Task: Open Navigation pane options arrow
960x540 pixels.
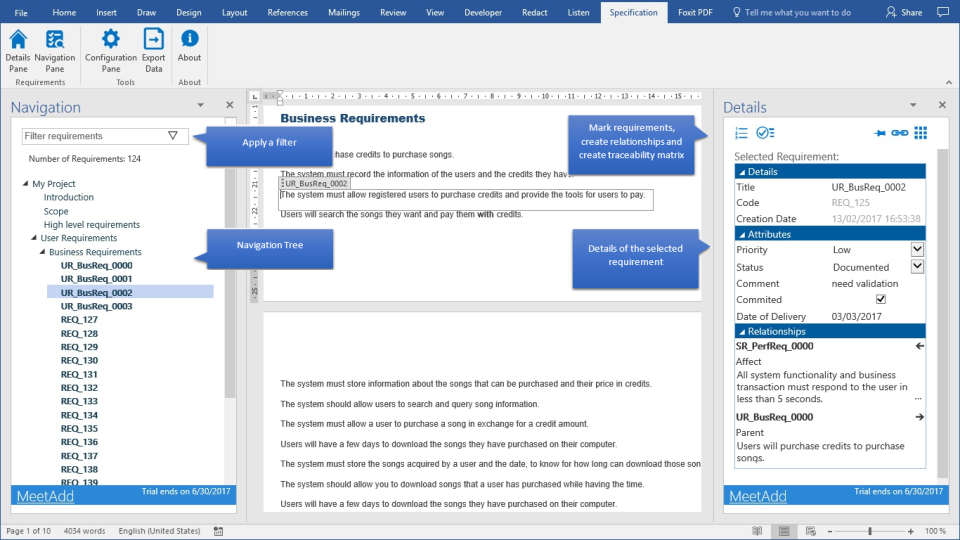Action: coord(200,105)
